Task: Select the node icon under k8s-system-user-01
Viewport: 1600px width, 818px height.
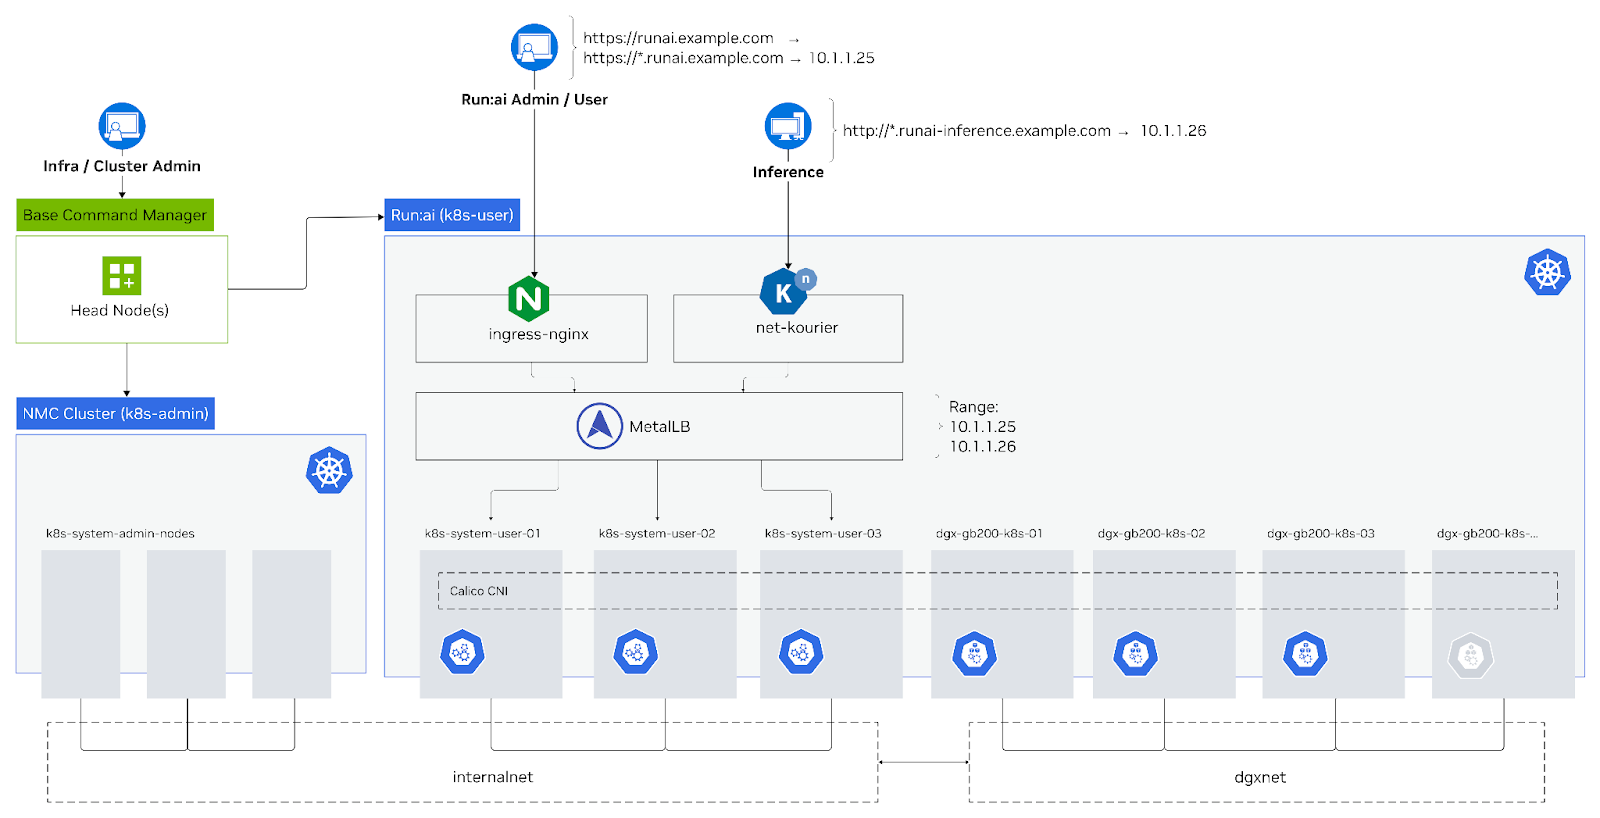Action: pyautogui.click(x=462, y=653)
